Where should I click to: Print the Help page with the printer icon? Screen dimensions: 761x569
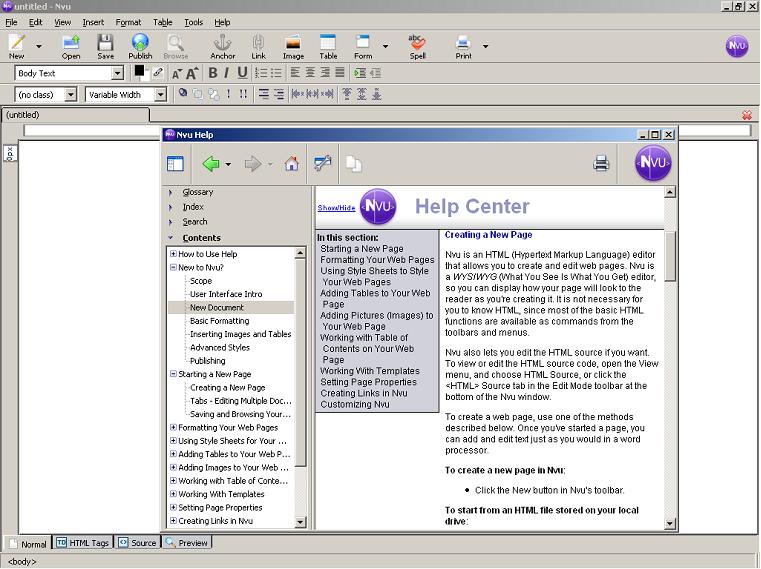pyautogui.click(x=601, y=164)
